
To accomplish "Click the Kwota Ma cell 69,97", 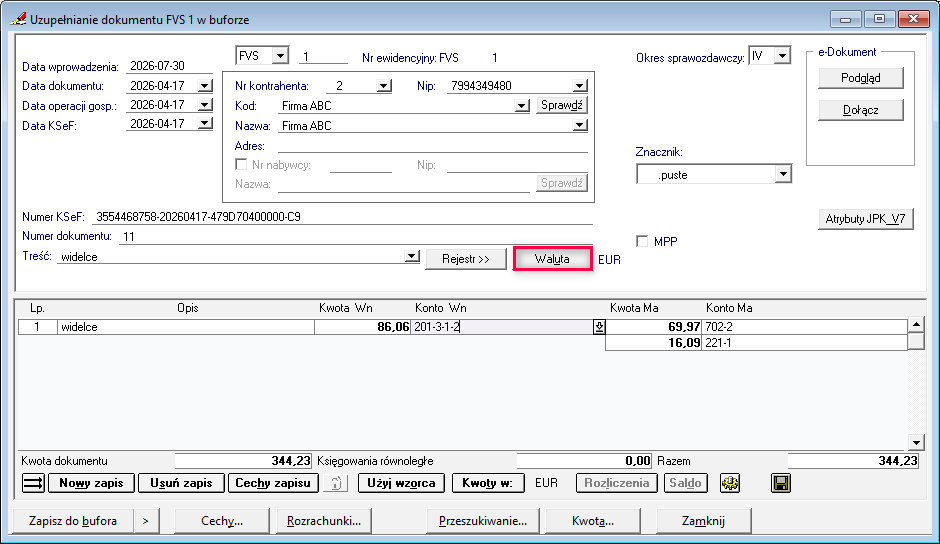I will tap(653, 327).
